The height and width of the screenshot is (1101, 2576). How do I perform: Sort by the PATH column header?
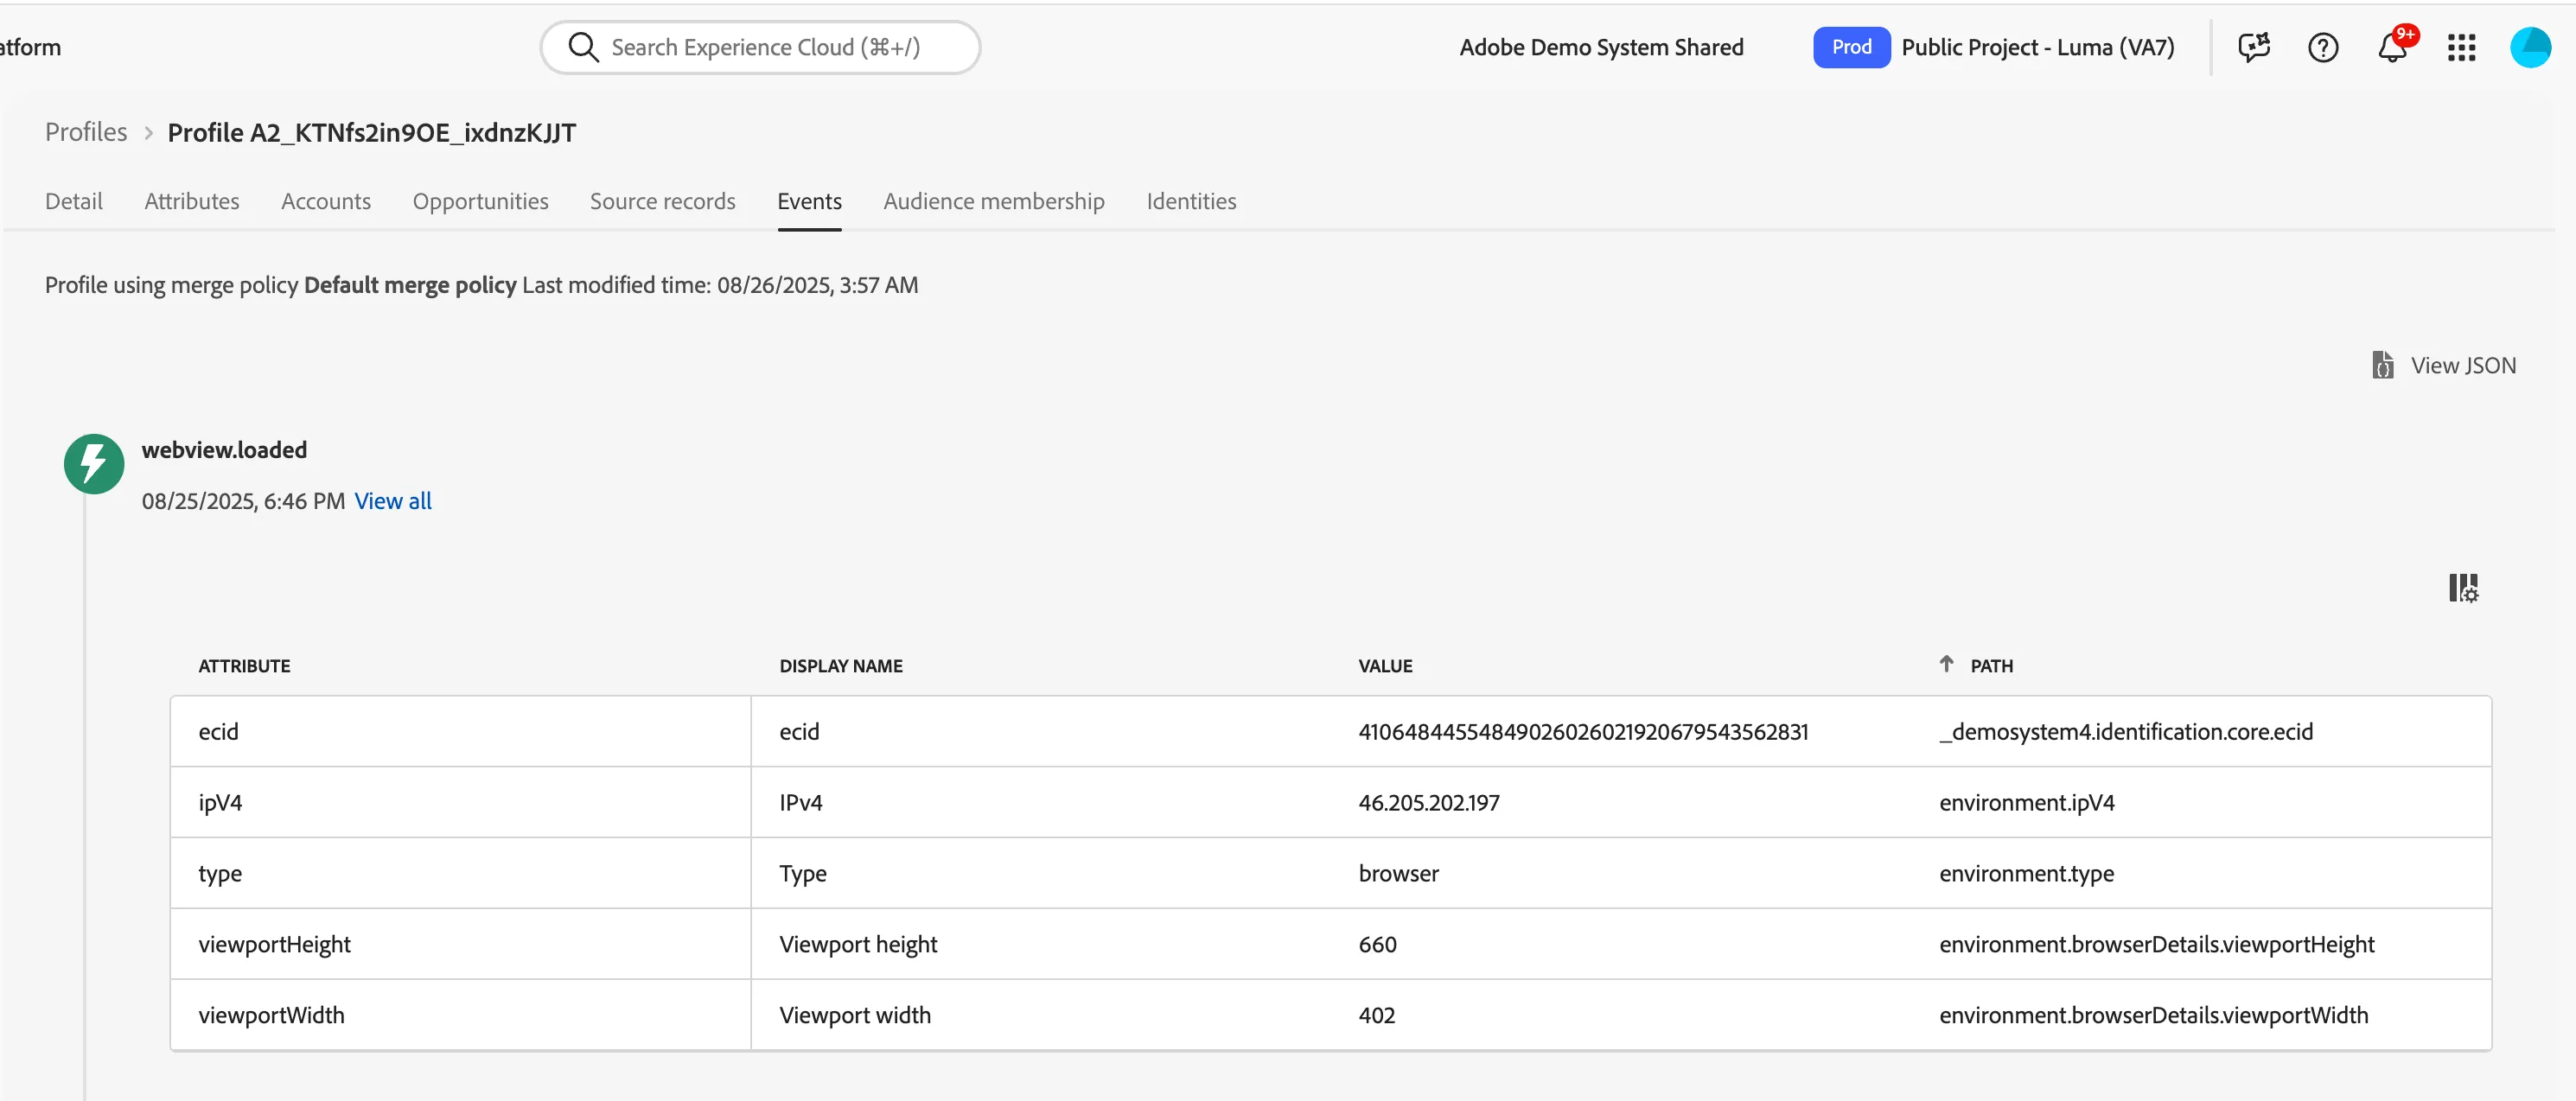pos(1991,666)
